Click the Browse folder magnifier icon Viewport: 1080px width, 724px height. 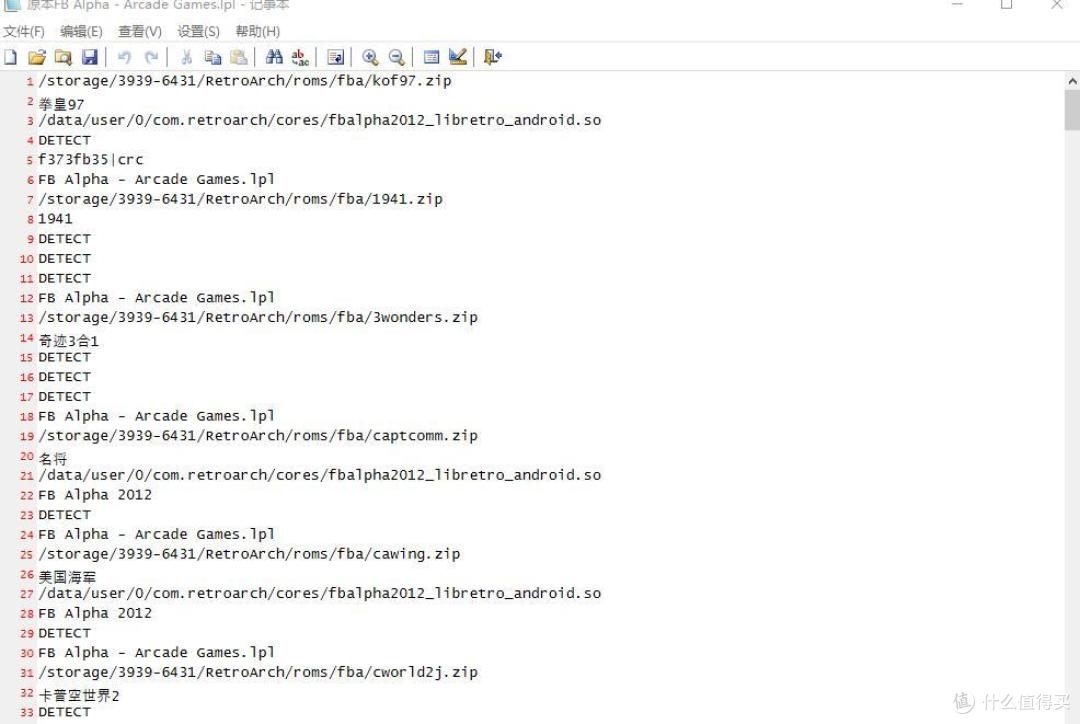click(x=63, y=57)
